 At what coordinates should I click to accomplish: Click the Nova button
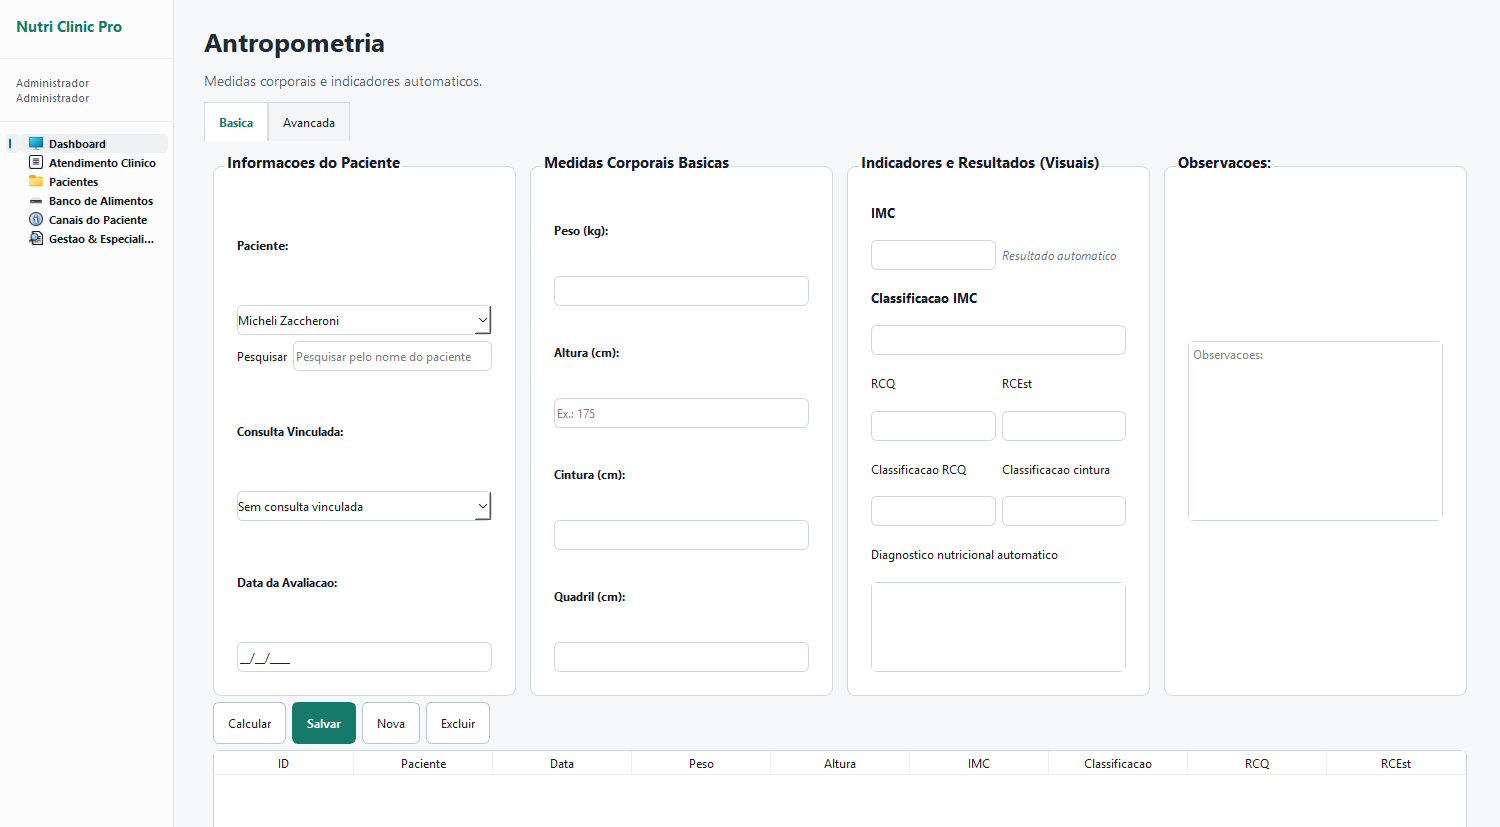[x=391, y=723]
